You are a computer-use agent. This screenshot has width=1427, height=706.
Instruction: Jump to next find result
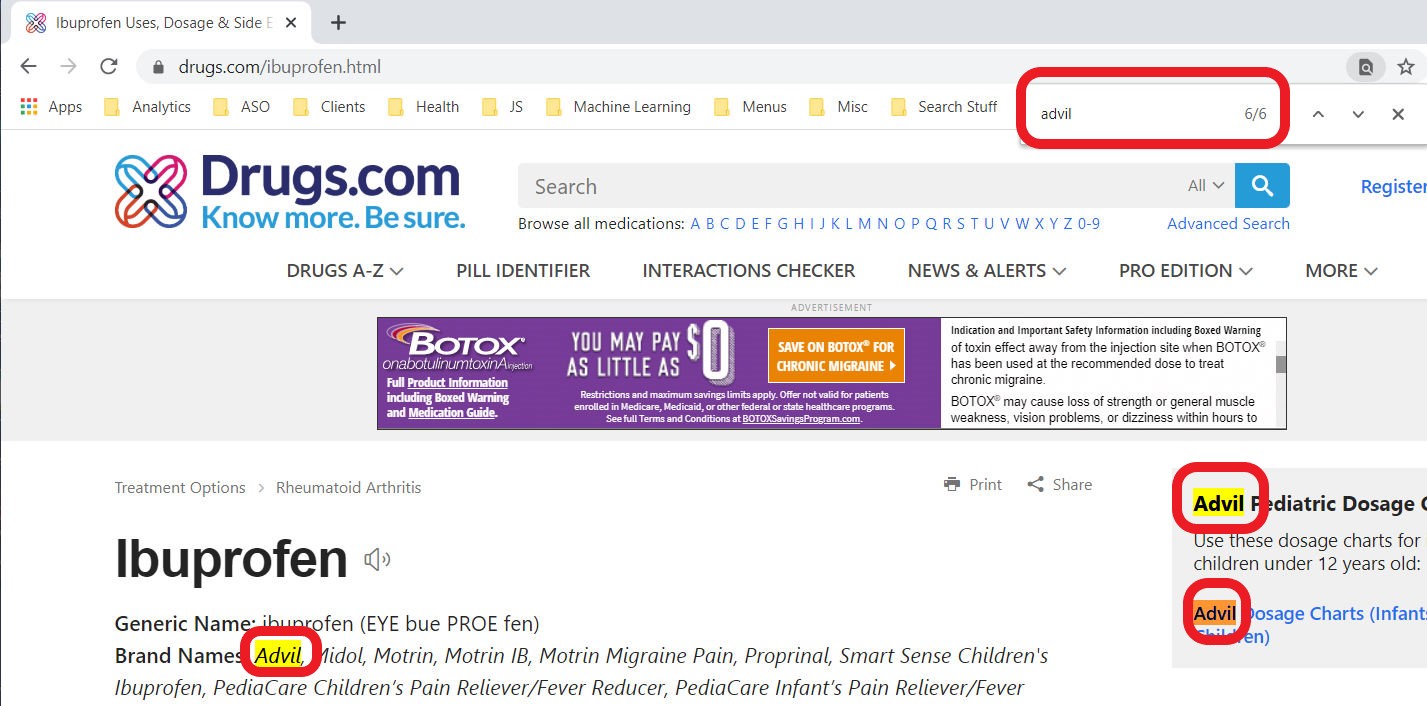[x=1358, y=114]
